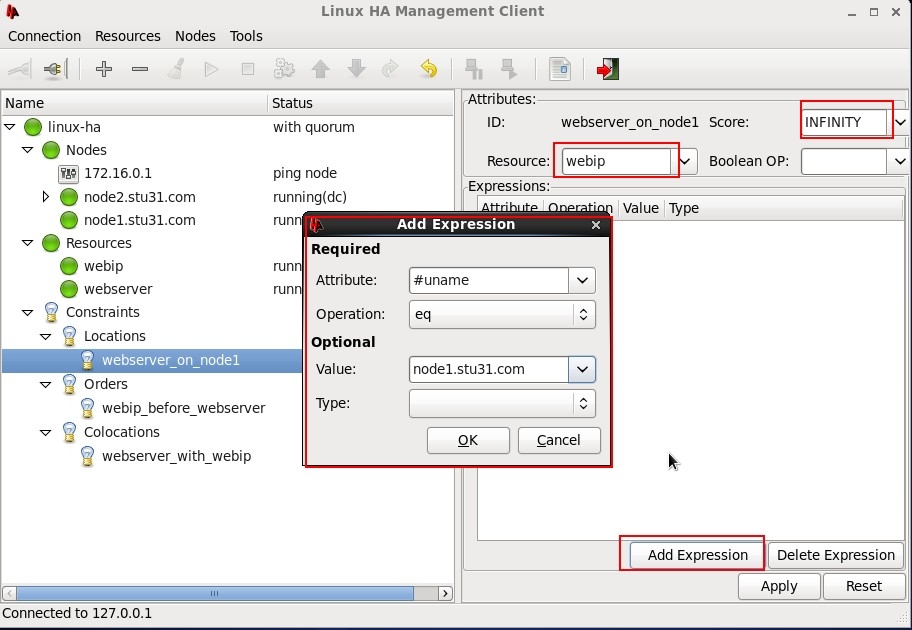Click the start resource play icon

pos(211,69)
